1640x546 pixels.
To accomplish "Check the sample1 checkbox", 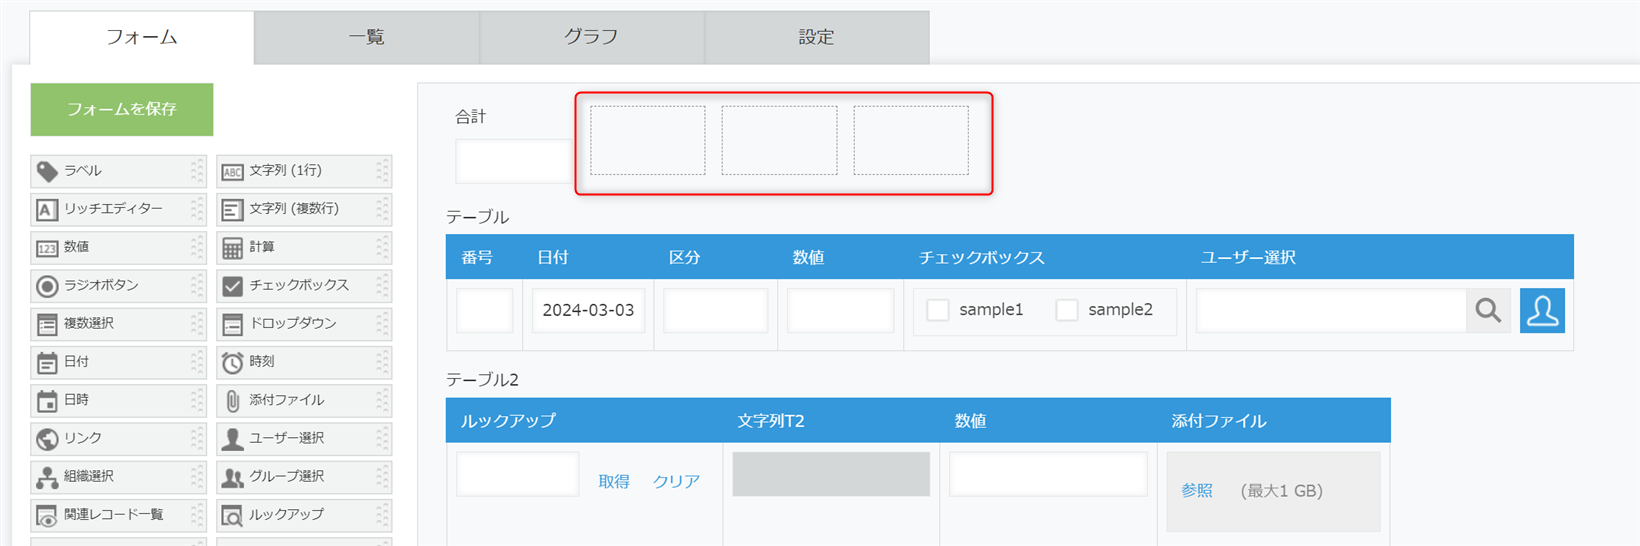I will coord(938,310).
